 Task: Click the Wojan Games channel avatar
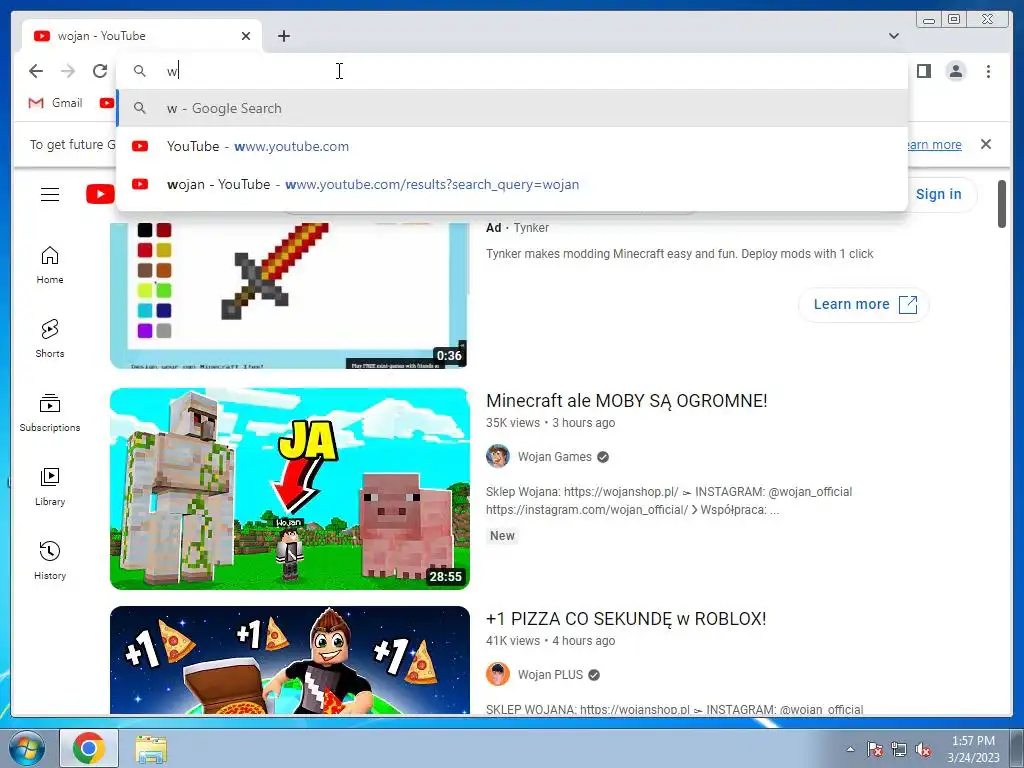[498, 456]
